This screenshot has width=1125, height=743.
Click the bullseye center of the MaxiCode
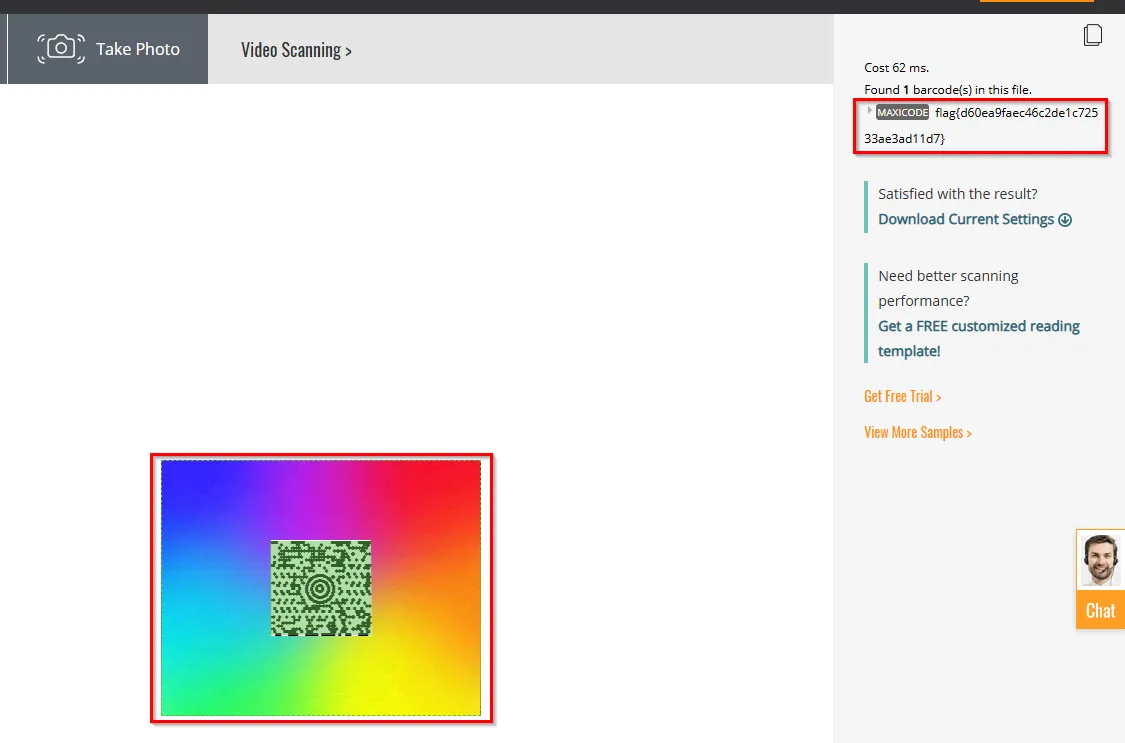click(x=320, y=588)
